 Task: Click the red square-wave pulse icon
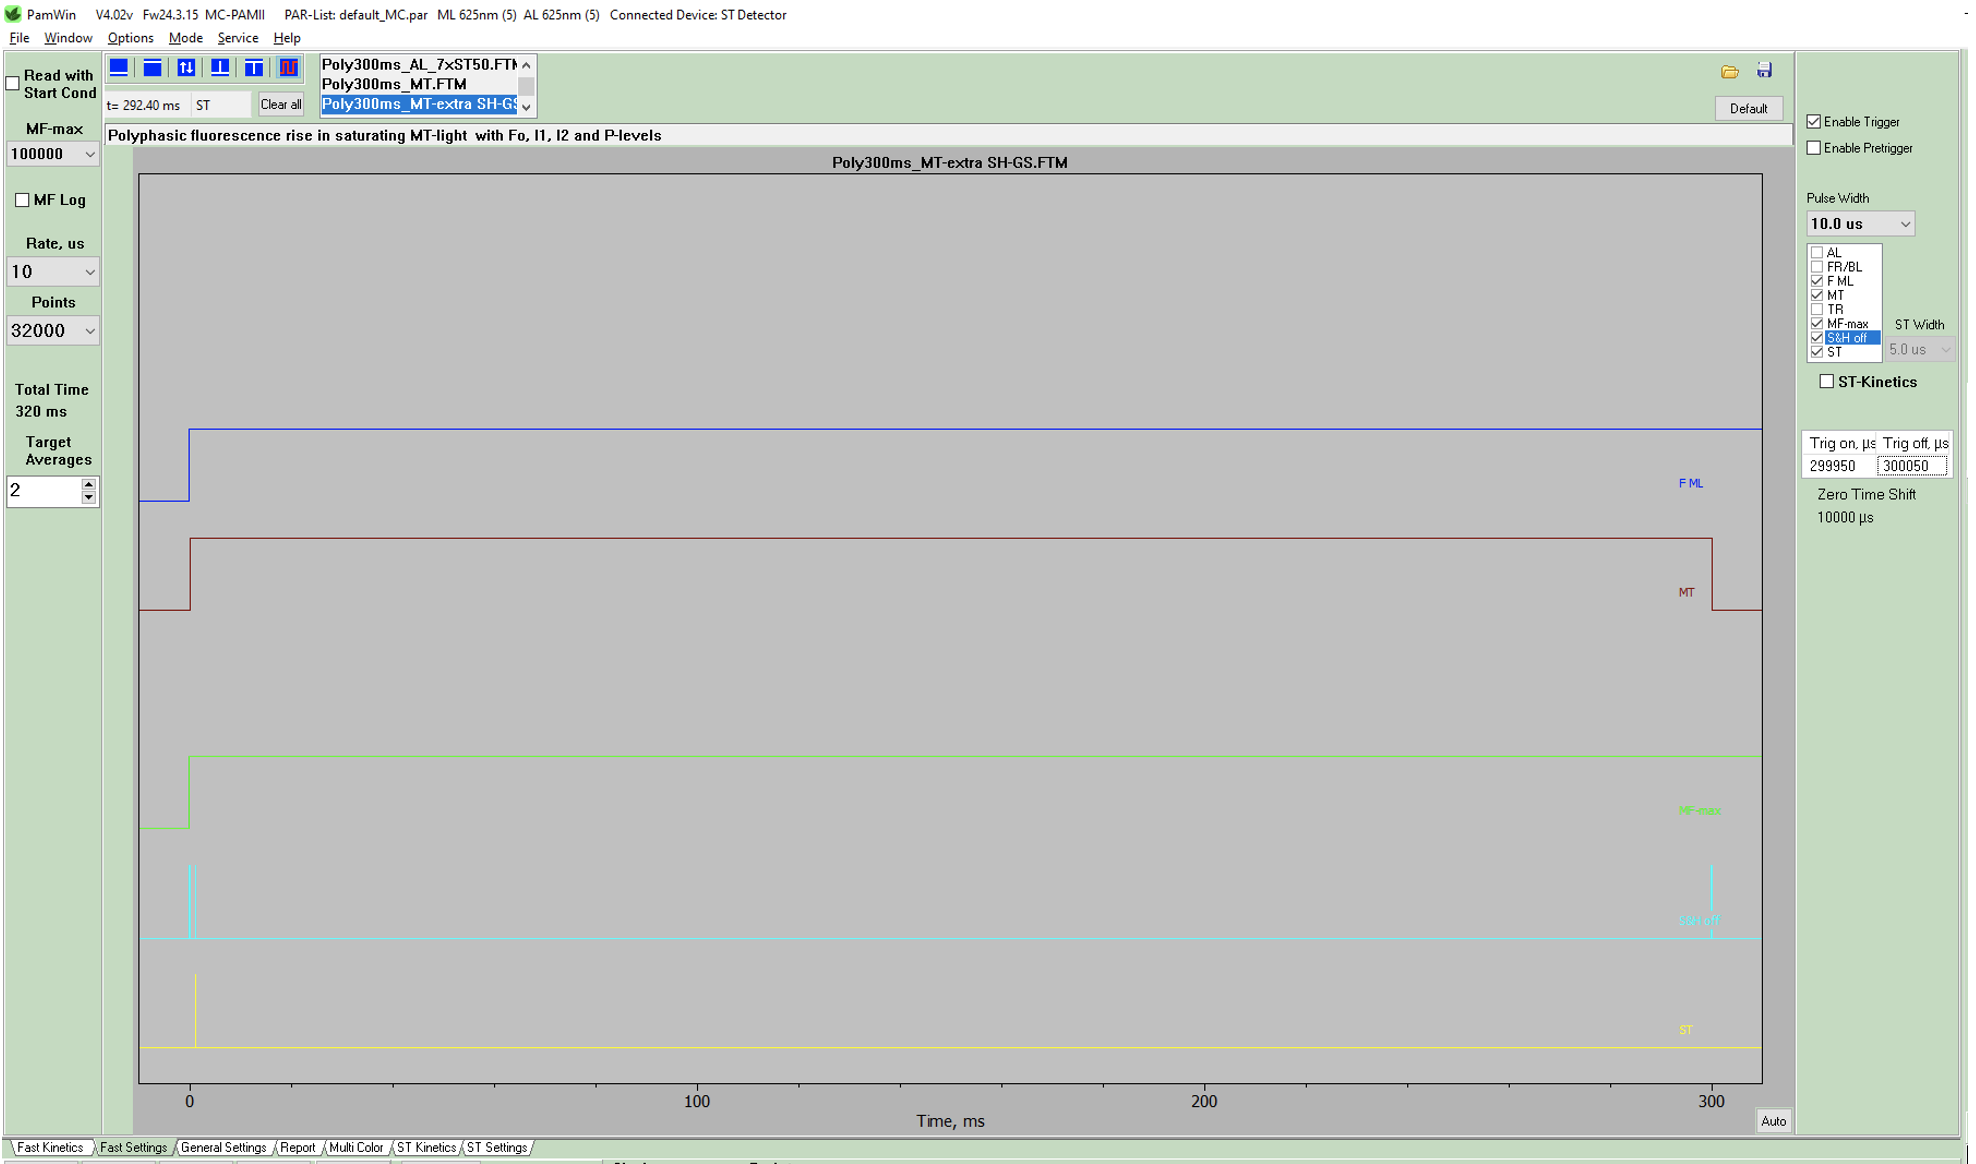[x=288, y=68]
